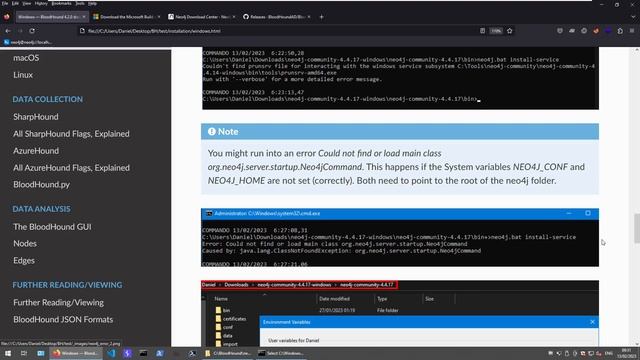Open the Nodes sidebar link

pyautogui.click(x=25, y=243)
